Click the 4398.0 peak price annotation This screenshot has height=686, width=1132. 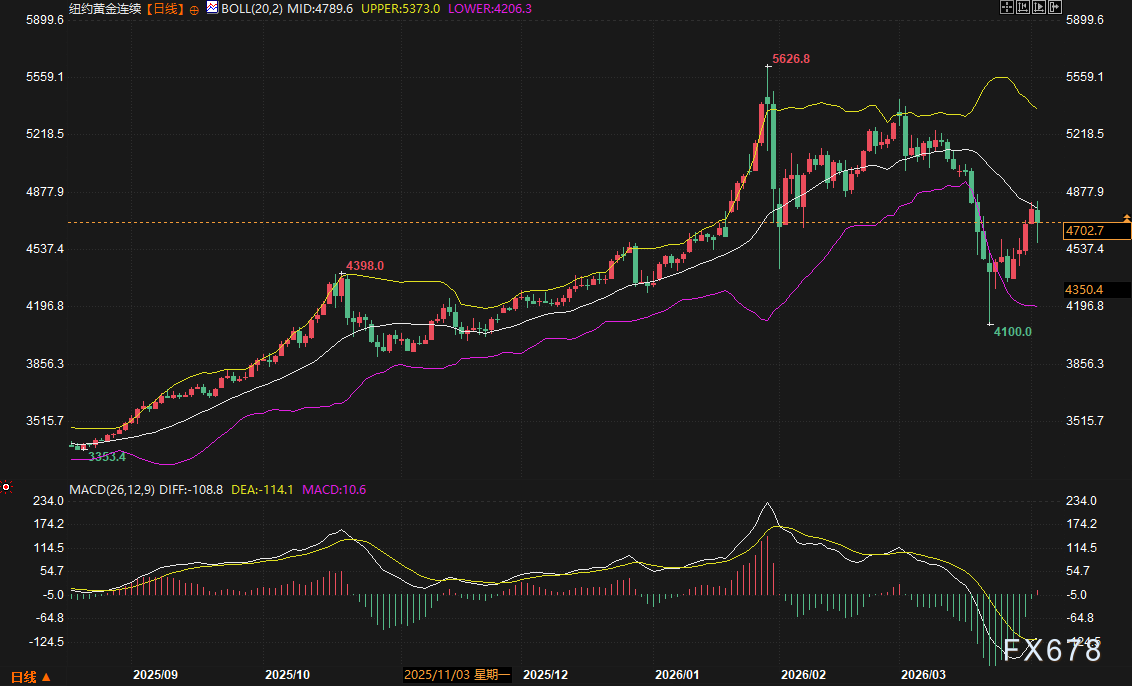click(365, 265)
